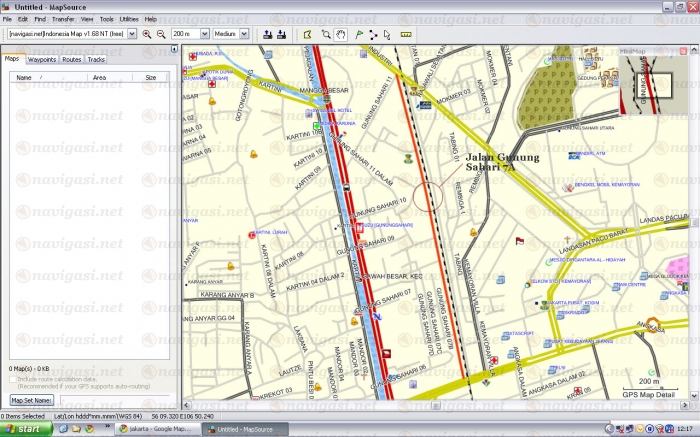Select the Map tool icon
The image size is (700, 437).
[x=308, y=34]
